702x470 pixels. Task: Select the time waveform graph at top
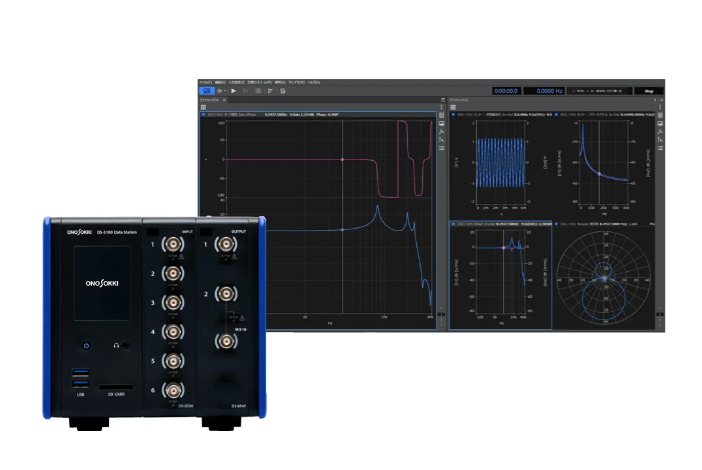[498, 160]
